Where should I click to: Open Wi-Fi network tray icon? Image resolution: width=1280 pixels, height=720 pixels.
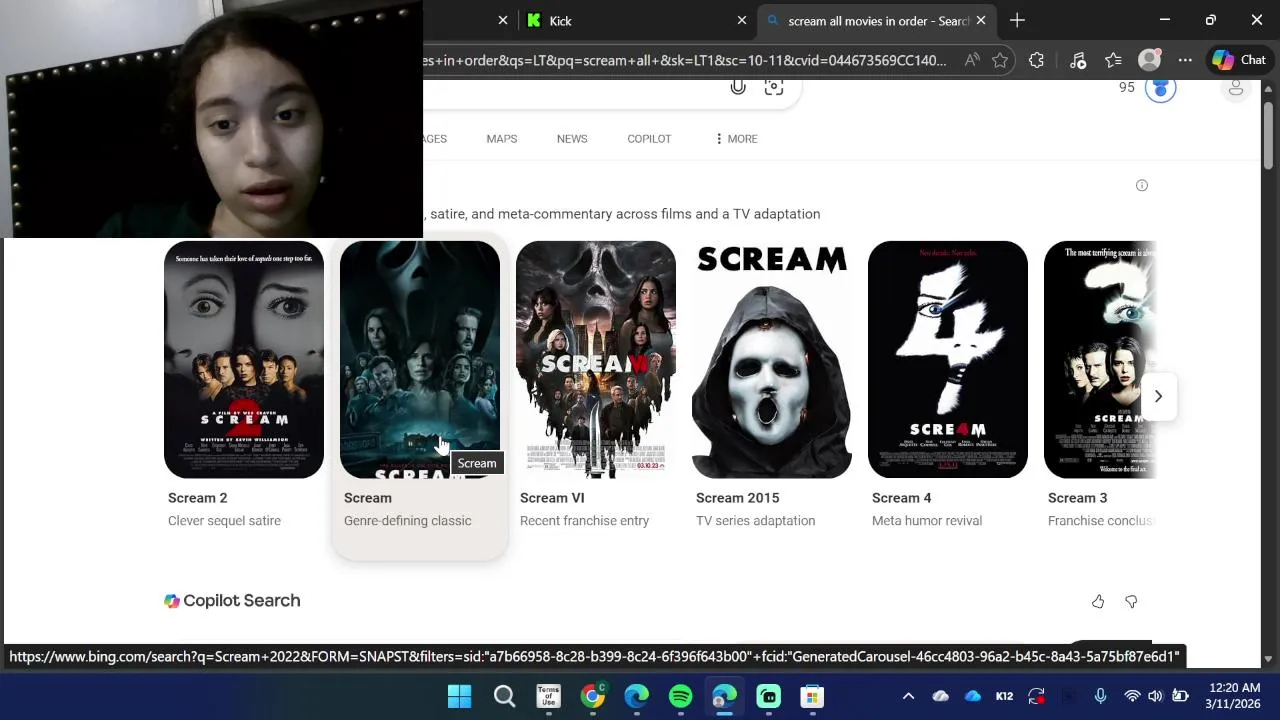coord(1132,696)
